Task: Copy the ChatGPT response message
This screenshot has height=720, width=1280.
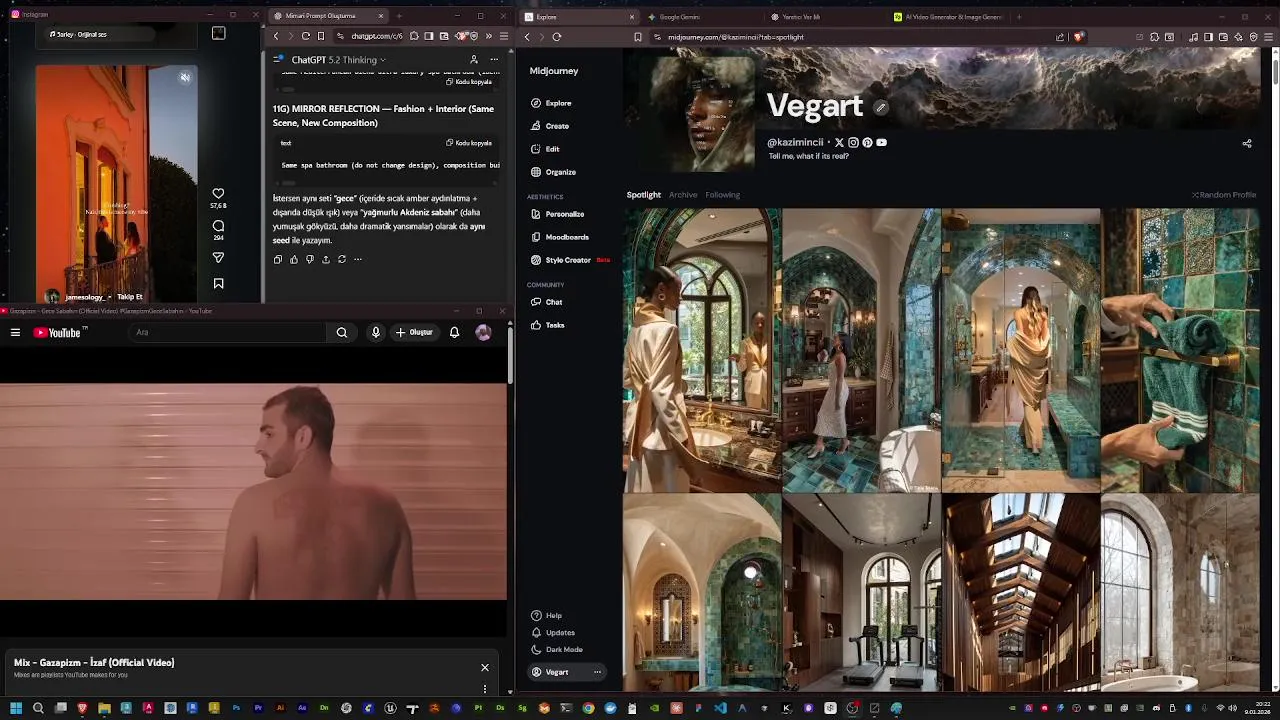Action: pyautogui.click(x=278, y=260)
